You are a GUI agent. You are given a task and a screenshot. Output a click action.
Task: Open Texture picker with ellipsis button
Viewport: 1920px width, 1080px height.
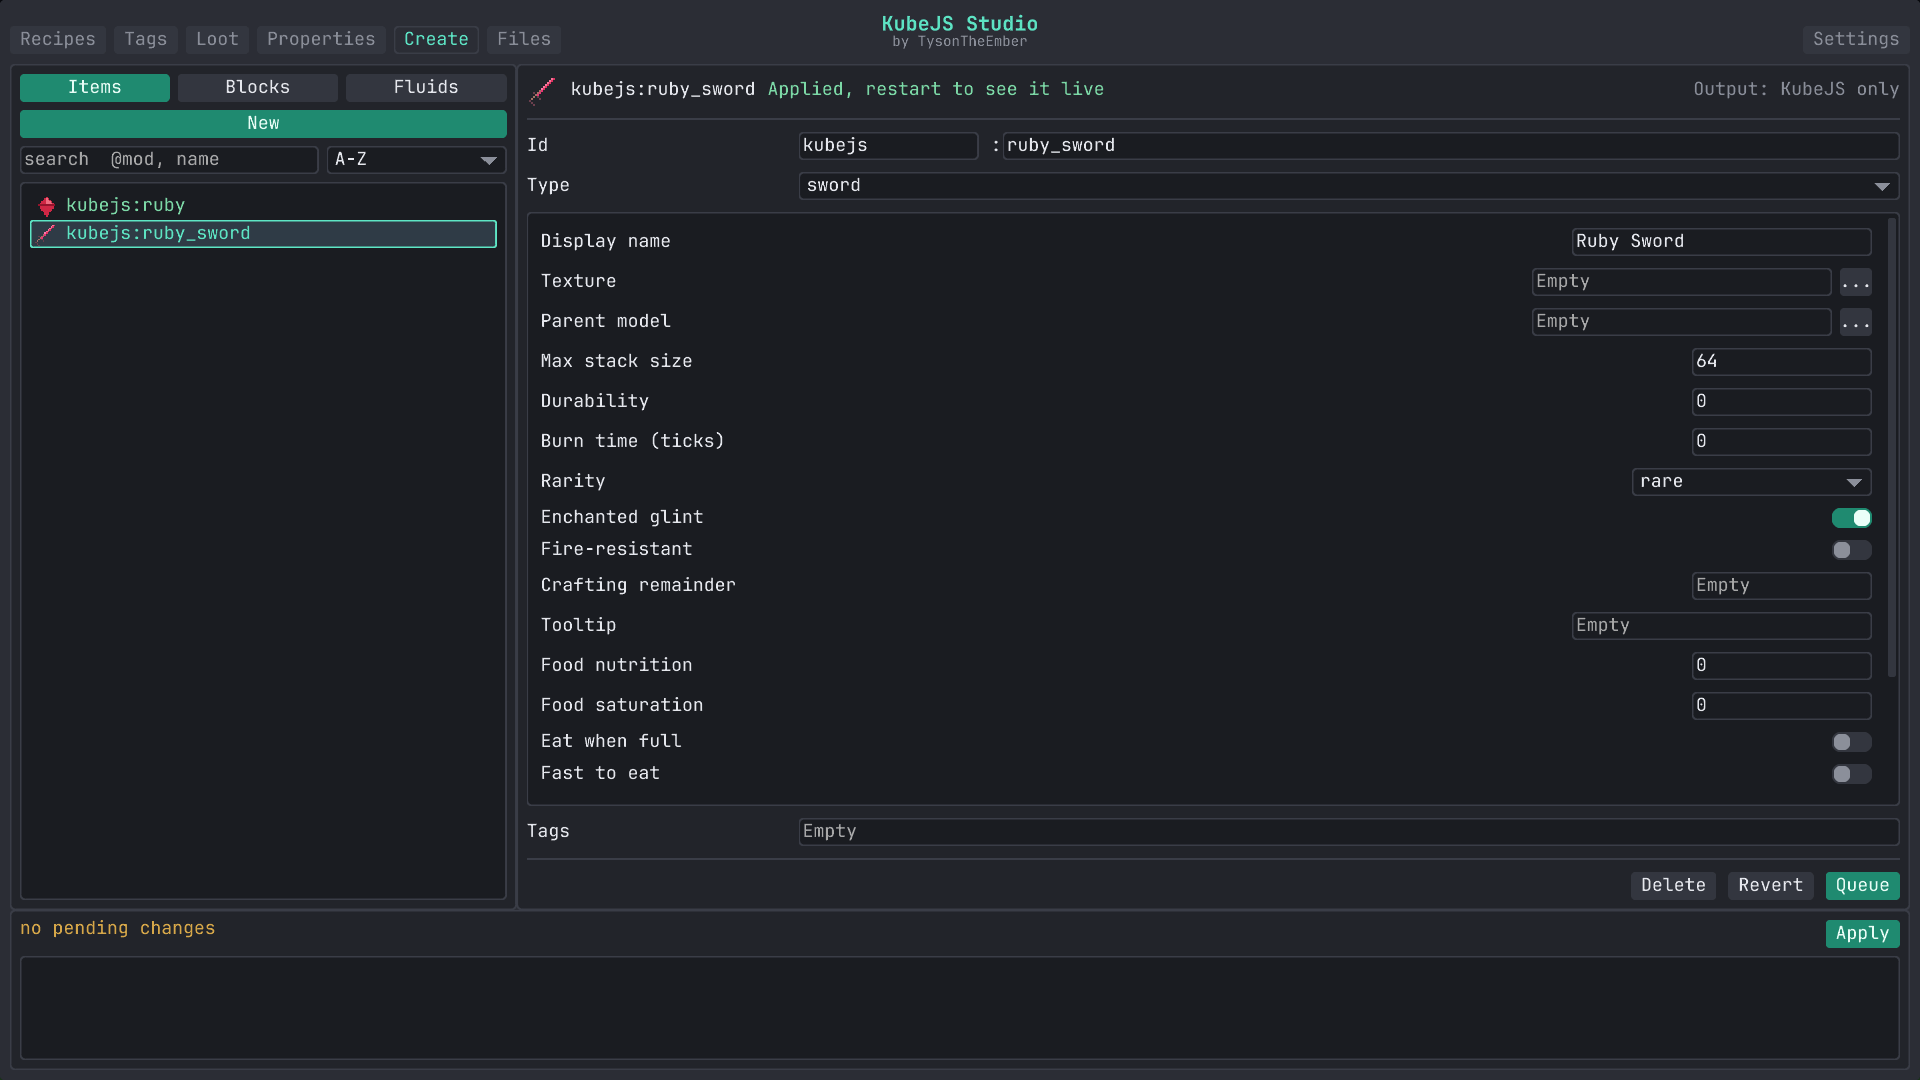click(1855, 282)
